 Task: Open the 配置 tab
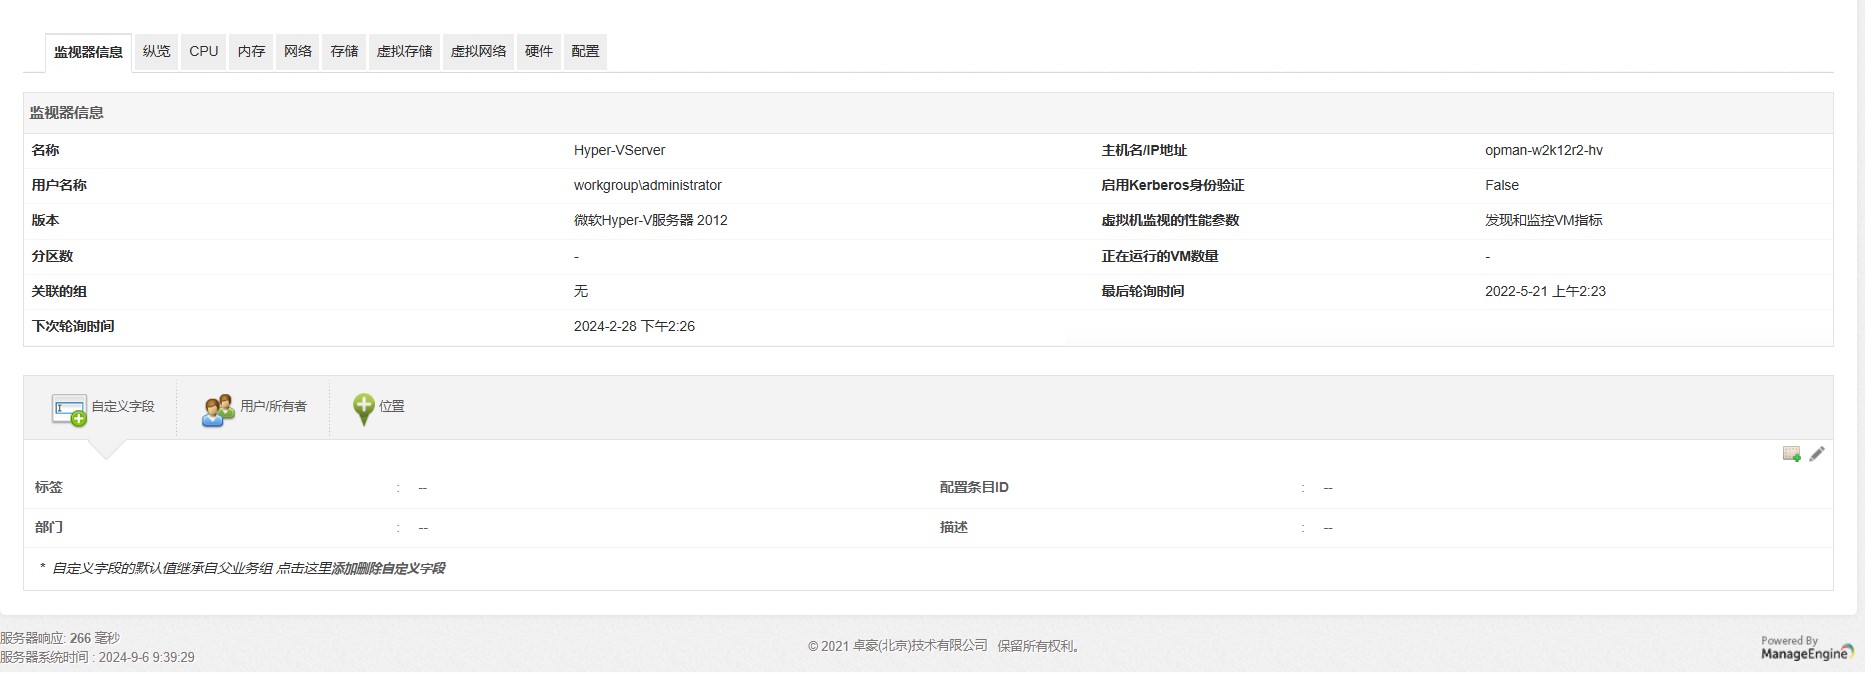click(585, 51)
